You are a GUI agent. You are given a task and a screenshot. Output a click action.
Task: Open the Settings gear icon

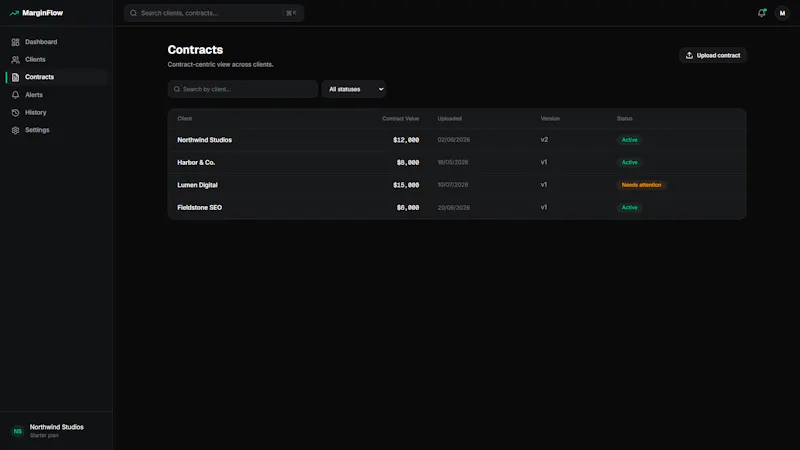tap(15, 130)
